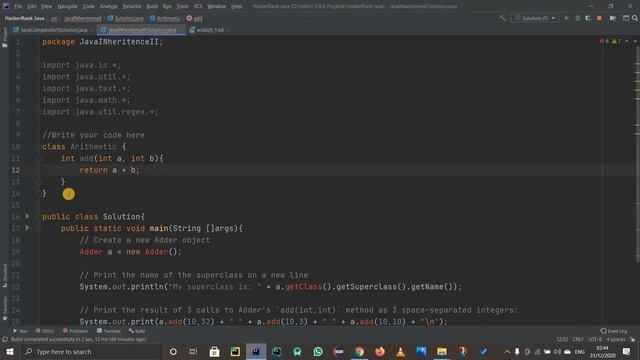The width and height of the screenshot is (640, 360).
Task: Open the Terminal tool window
Action: point(109,331)
